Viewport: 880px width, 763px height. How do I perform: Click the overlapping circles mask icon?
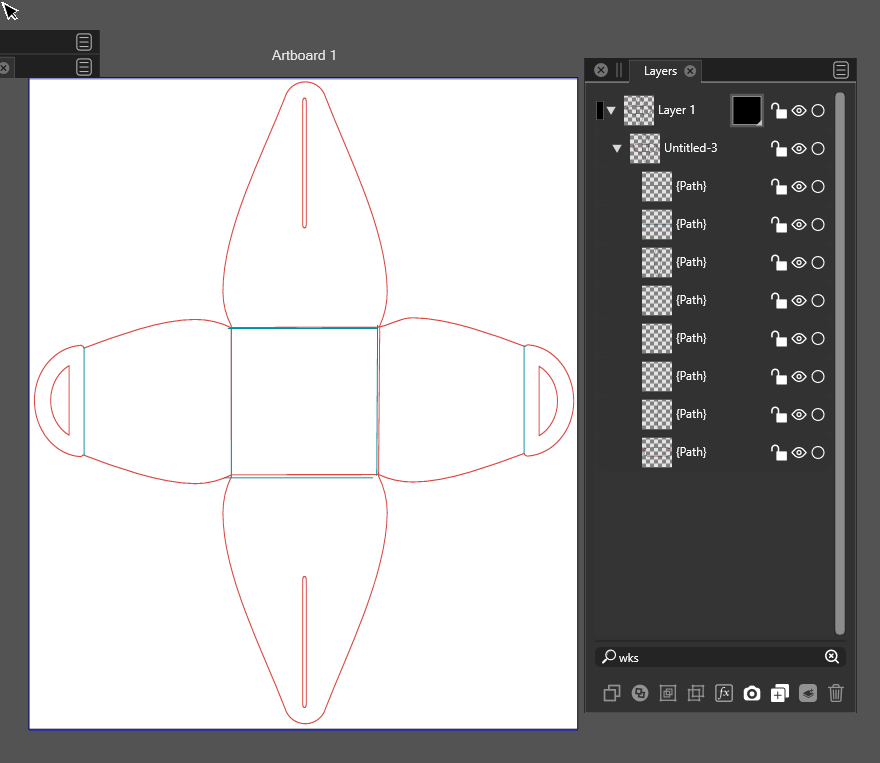coord(640,693)
